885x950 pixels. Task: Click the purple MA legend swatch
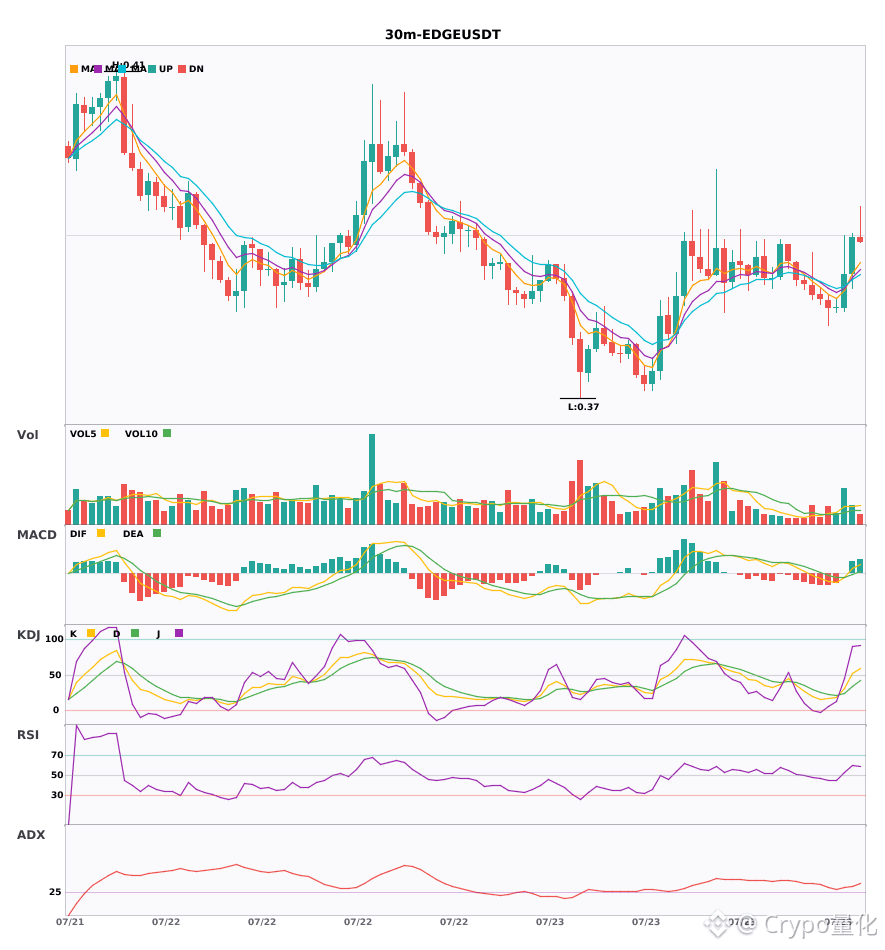pos(98,69)
